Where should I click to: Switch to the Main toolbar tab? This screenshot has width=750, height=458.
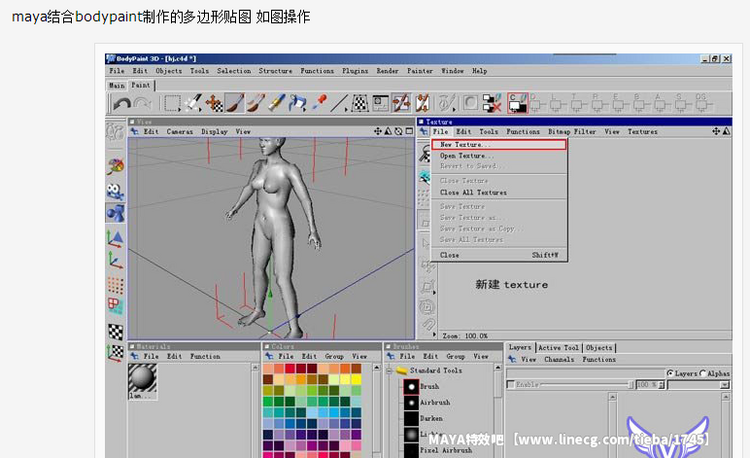point(116,86)
